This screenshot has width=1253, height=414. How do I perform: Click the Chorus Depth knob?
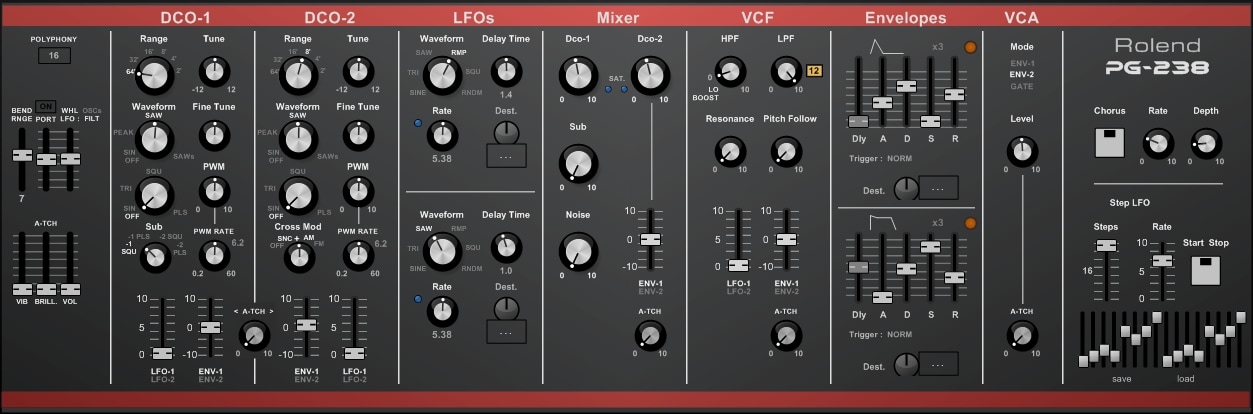1205,144
